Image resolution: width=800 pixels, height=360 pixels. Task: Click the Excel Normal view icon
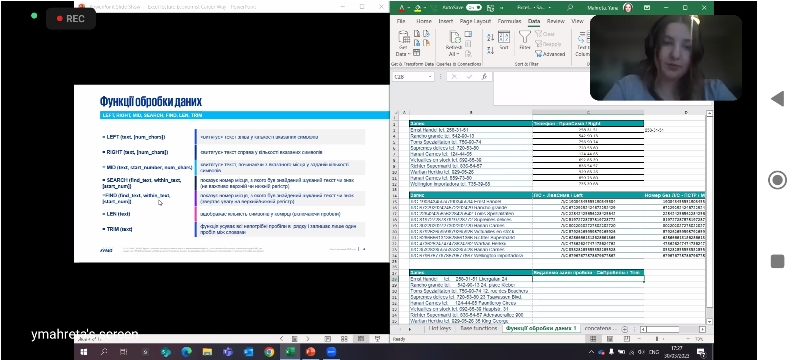593,339
